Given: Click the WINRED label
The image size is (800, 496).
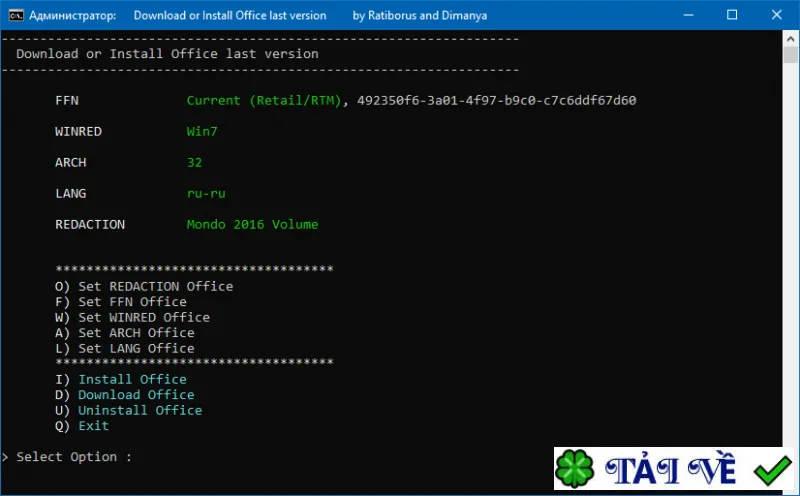Looking at the screenshot, I should 78,132.
